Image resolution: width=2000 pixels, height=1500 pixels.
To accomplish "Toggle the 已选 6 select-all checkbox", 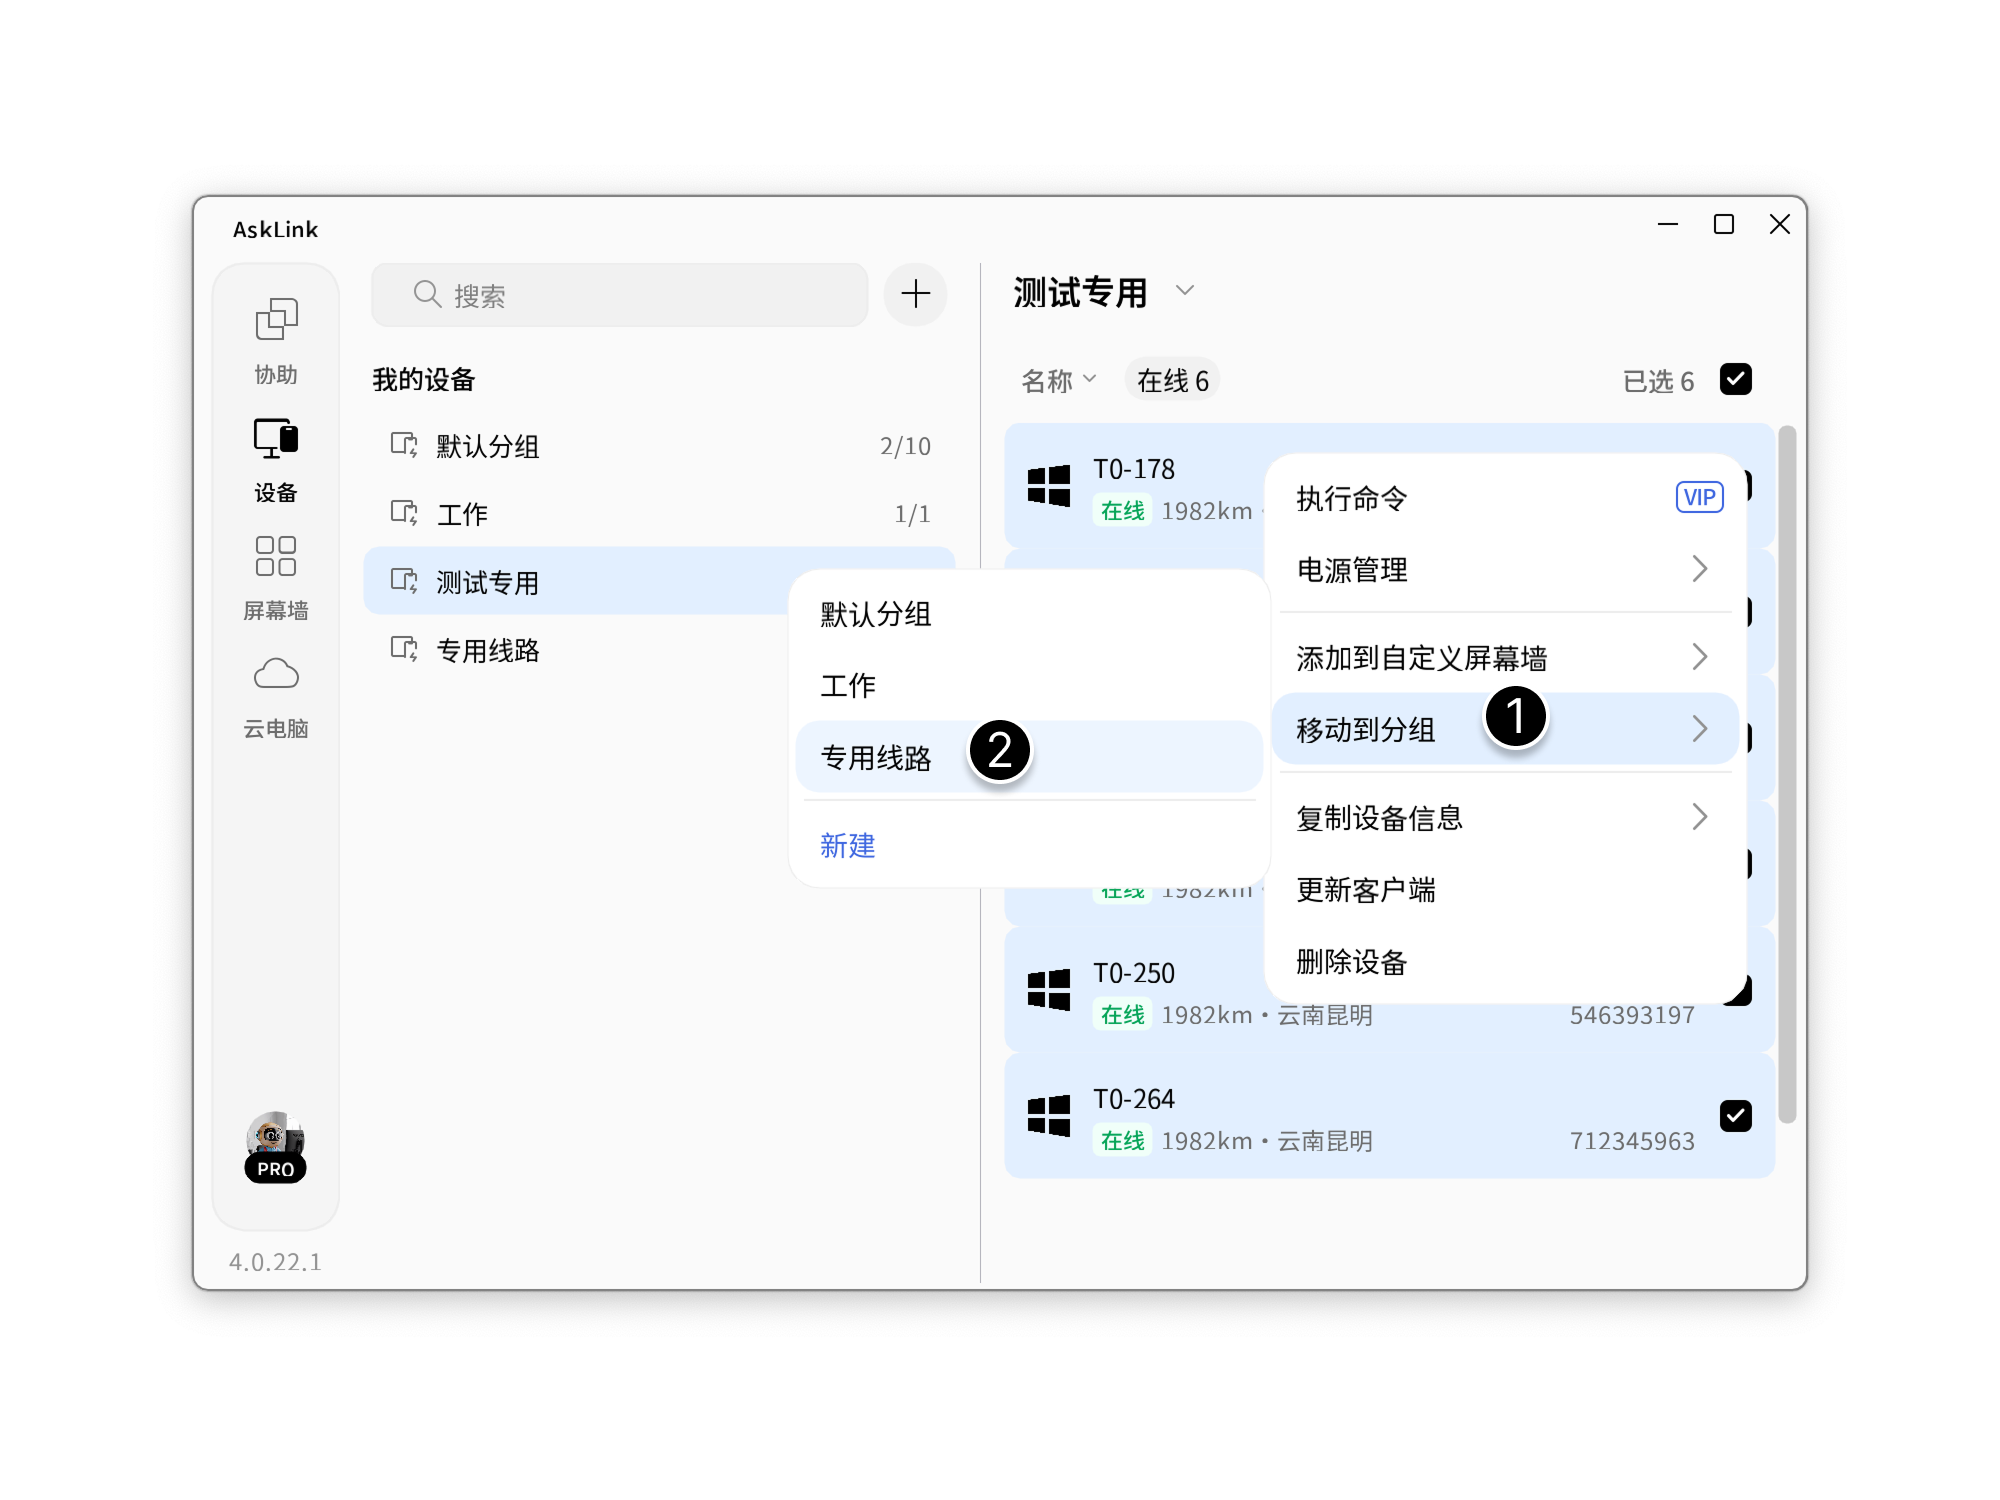I will pyautogui.click(x=1737, y=379).
